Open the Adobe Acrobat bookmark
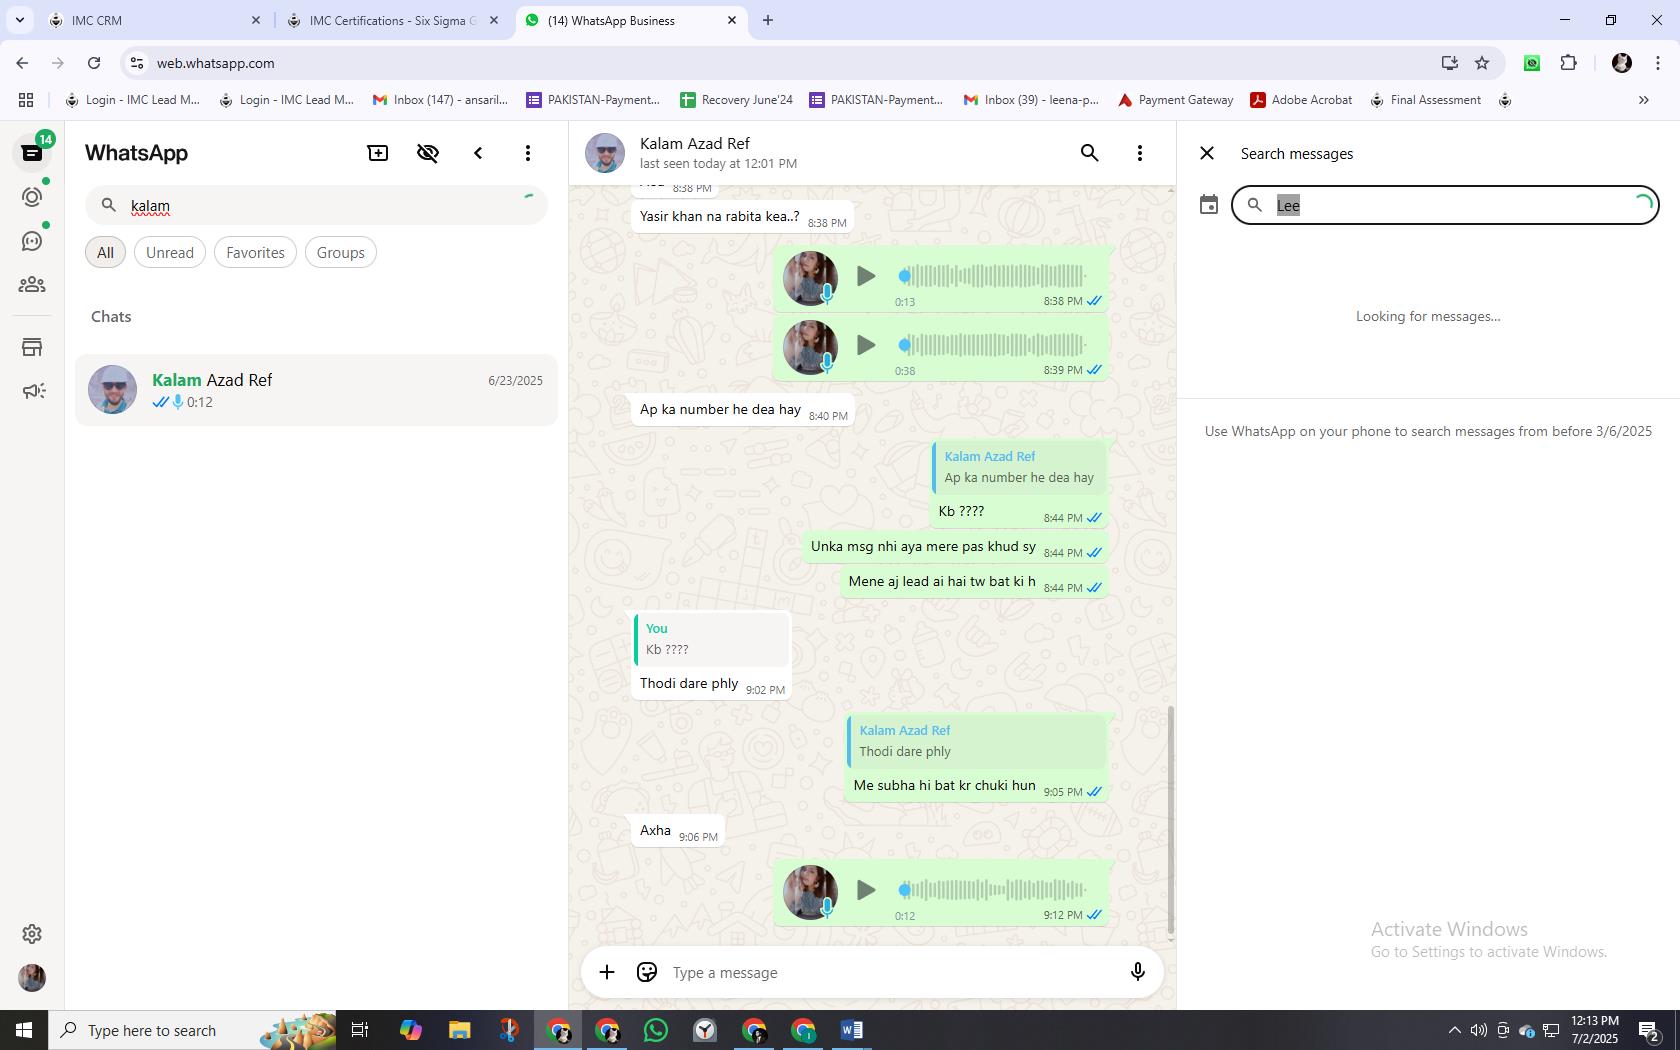The width and height of the screenshot is (1680, 1050). 1301,100
